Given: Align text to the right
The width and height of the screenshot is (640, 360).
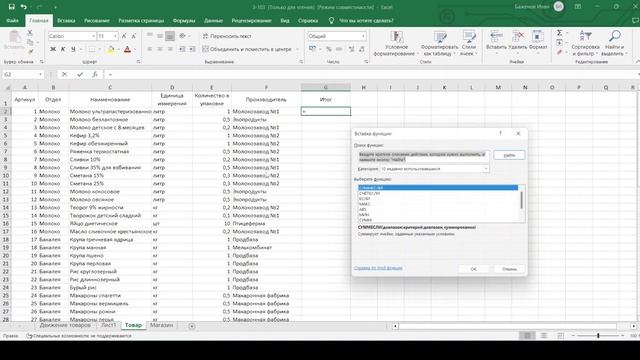Looking at the screenshot, I should coord(170,49).
